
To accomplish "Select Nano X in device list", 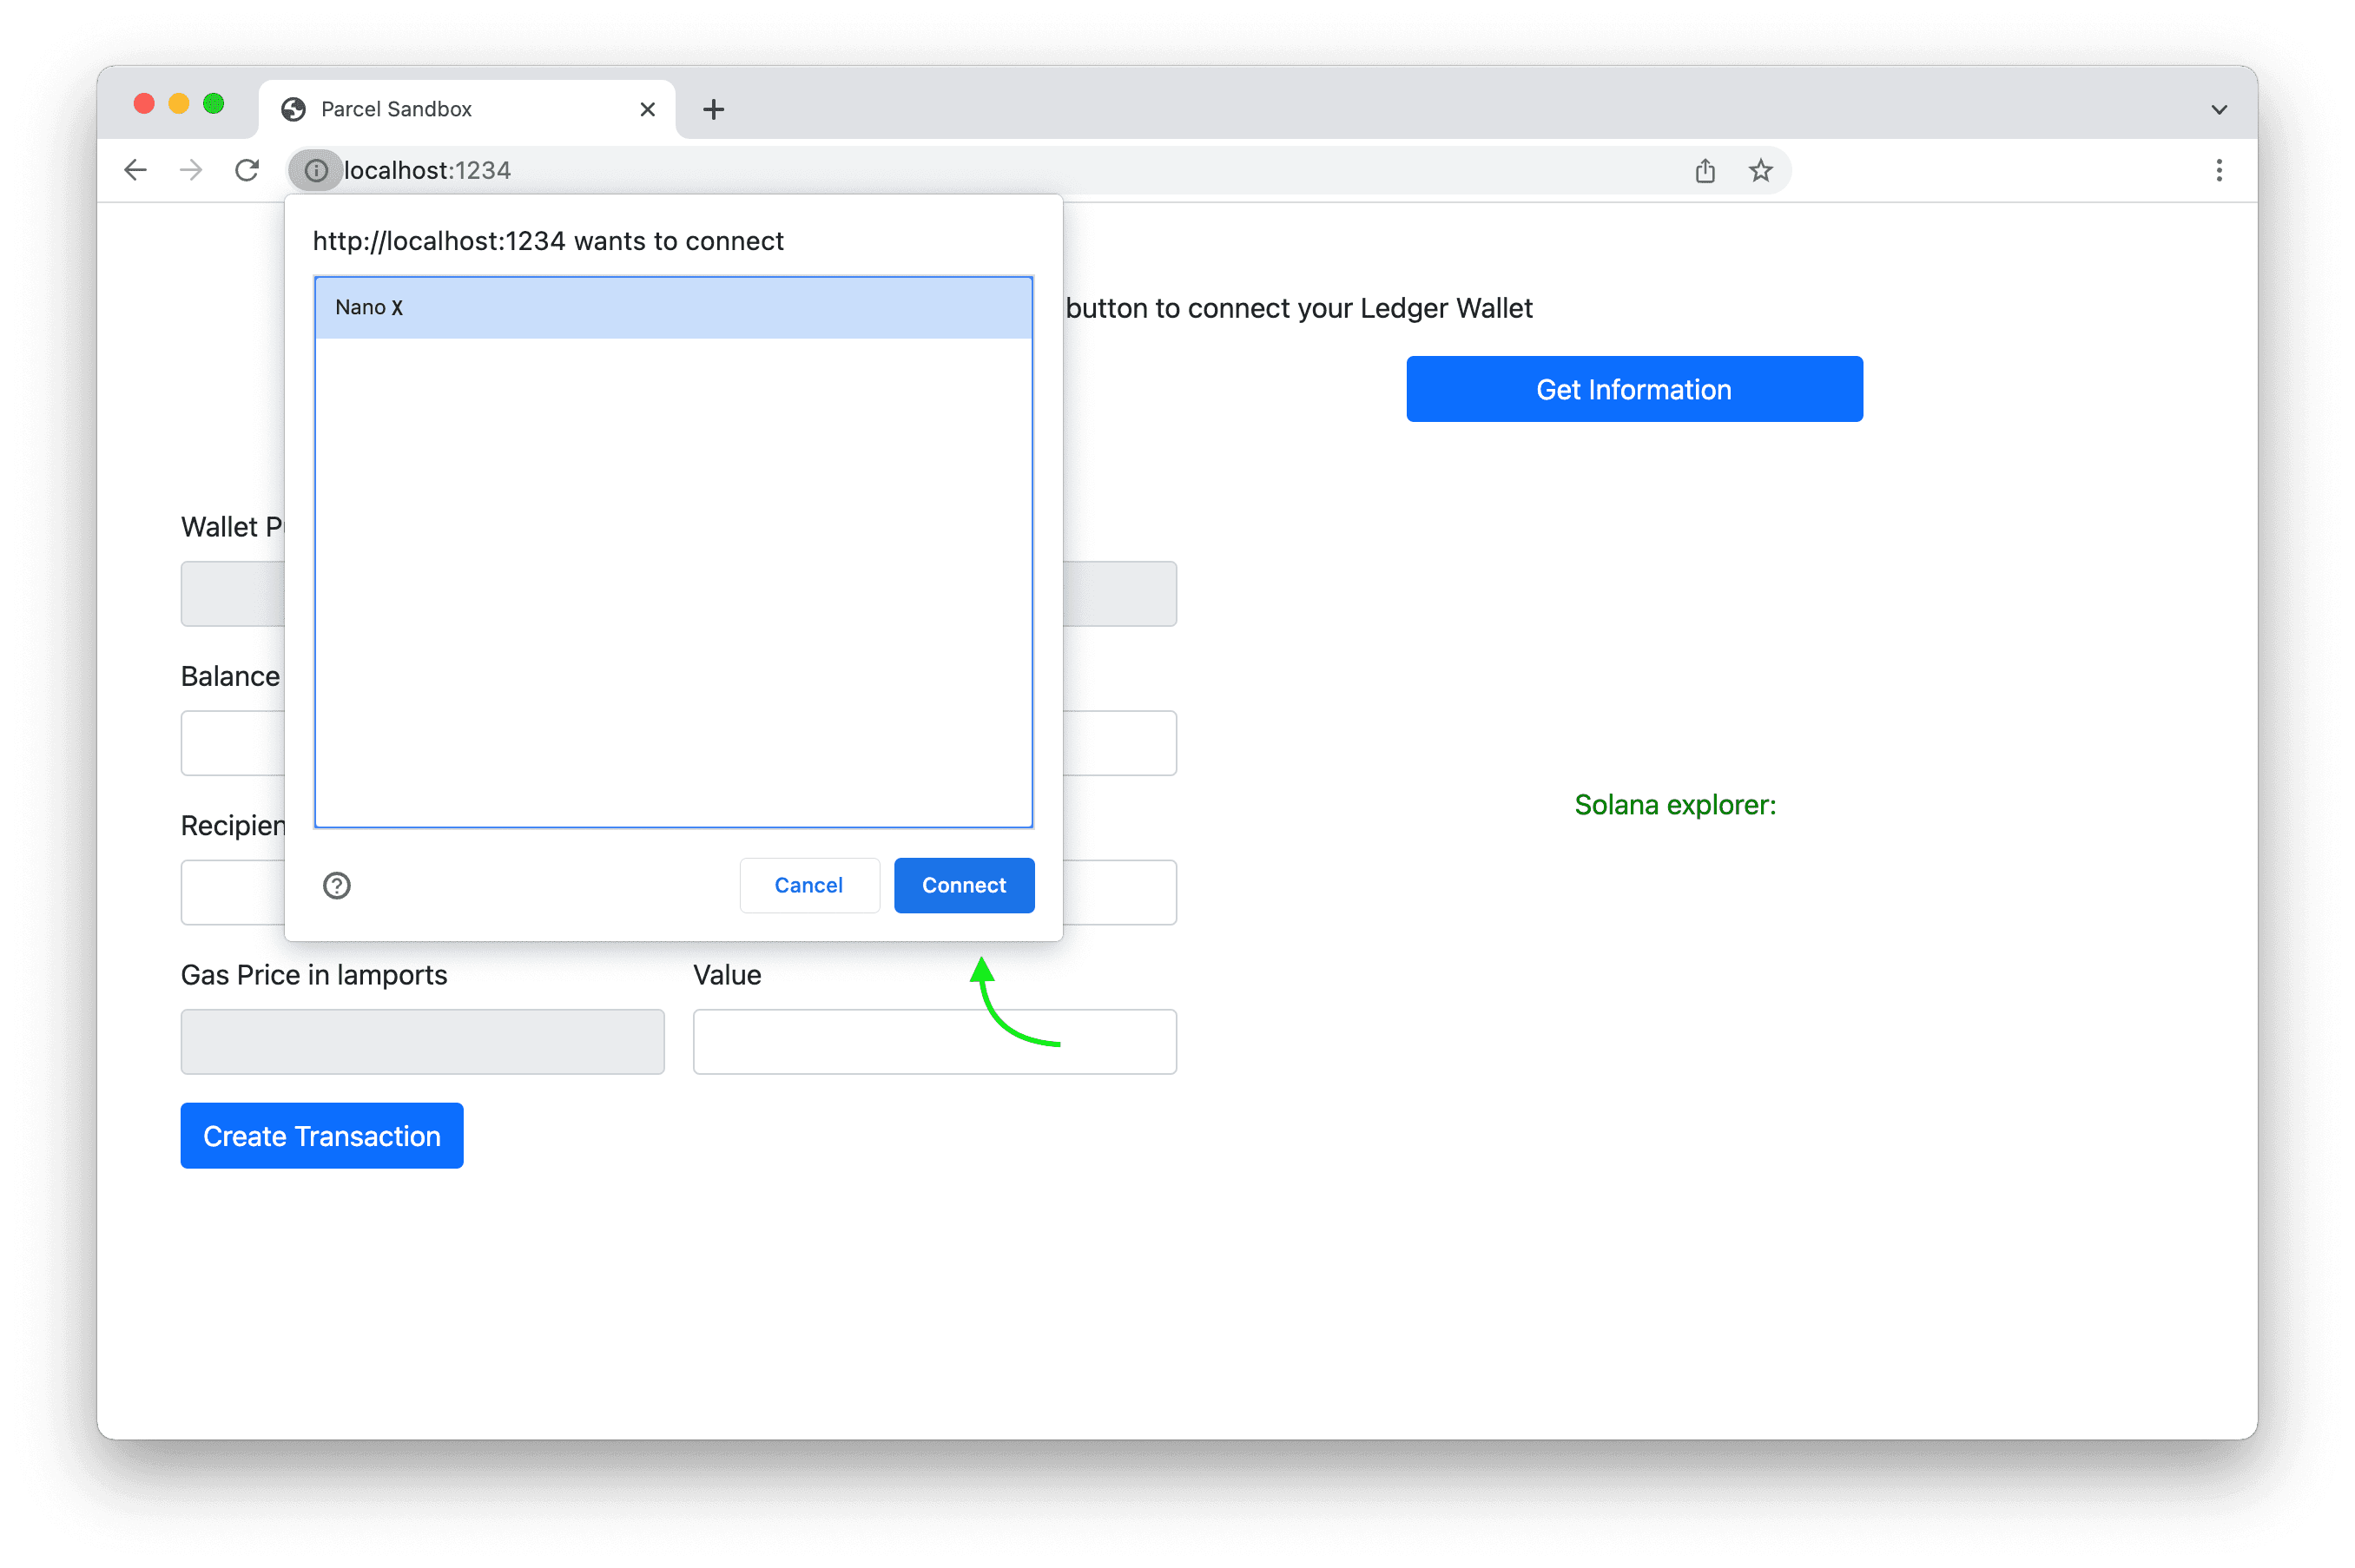I will click(673, 308).
